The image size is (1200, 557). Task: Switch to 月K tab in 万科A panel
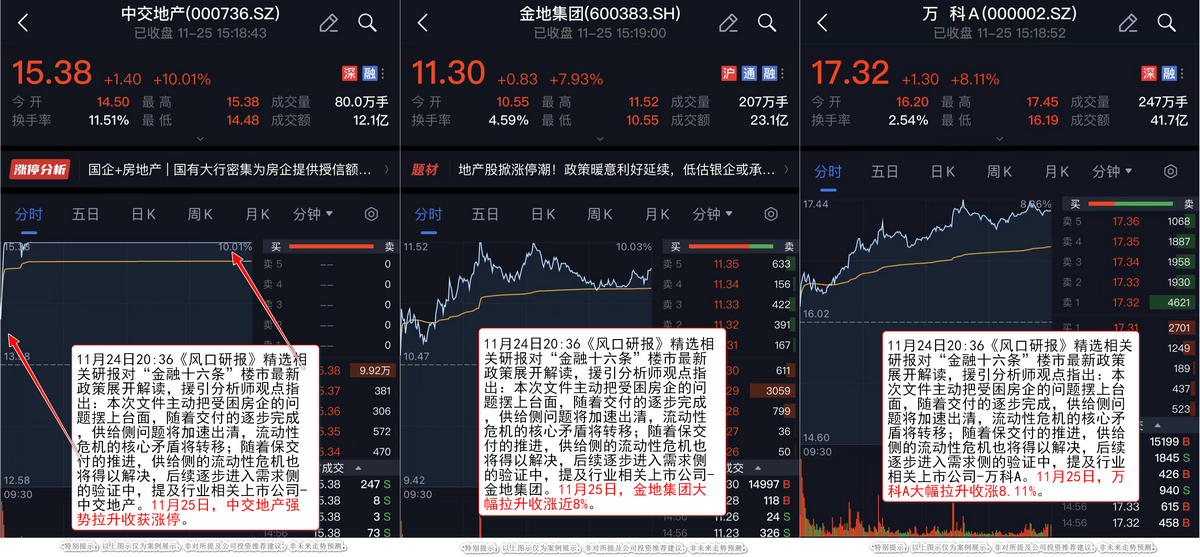(x=1058, y=171)
